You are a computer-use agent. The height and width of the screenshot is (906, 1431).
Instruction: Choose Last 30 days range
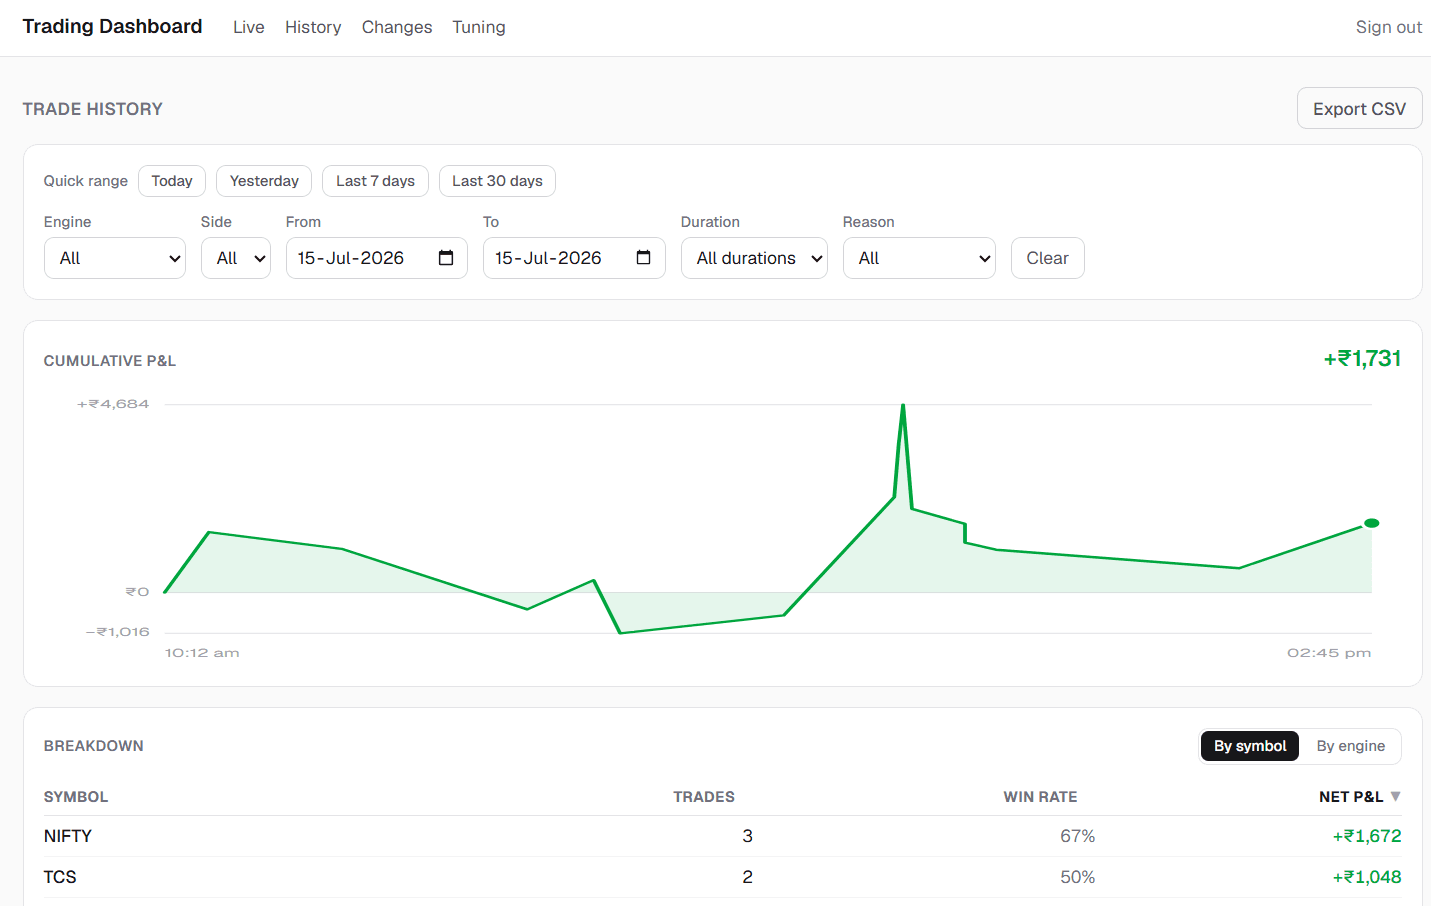point(497,181)
